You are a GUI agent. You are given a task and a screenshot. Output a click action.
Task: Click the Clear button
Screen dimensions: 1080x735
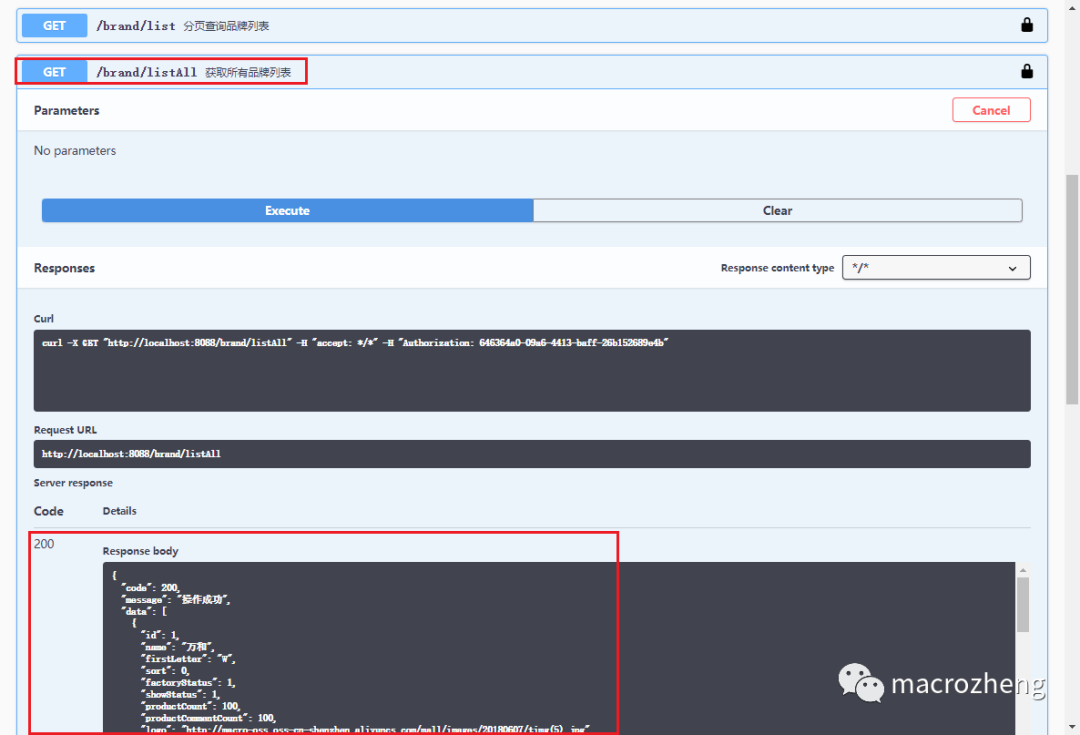pyautogui.click(x=777, y=211)
